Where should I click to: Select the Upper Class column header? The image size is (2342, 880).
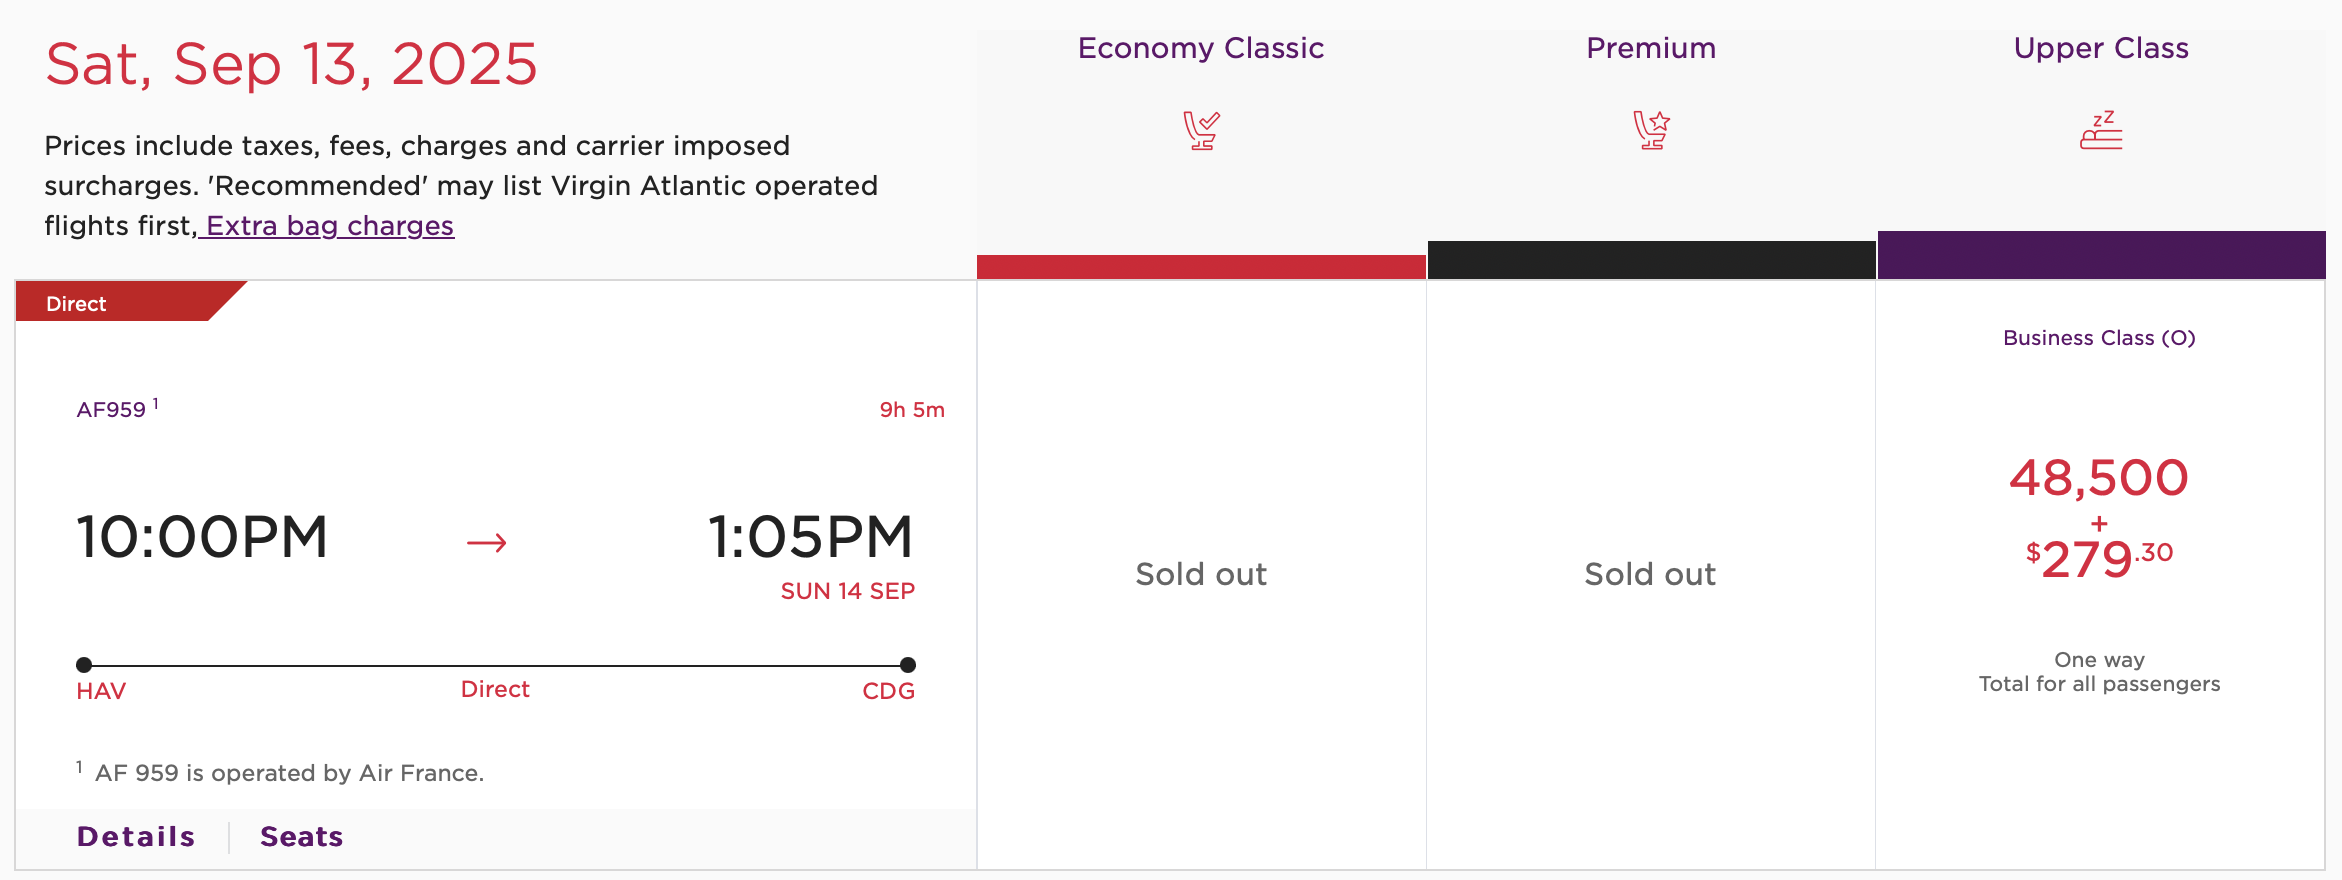2101,48
